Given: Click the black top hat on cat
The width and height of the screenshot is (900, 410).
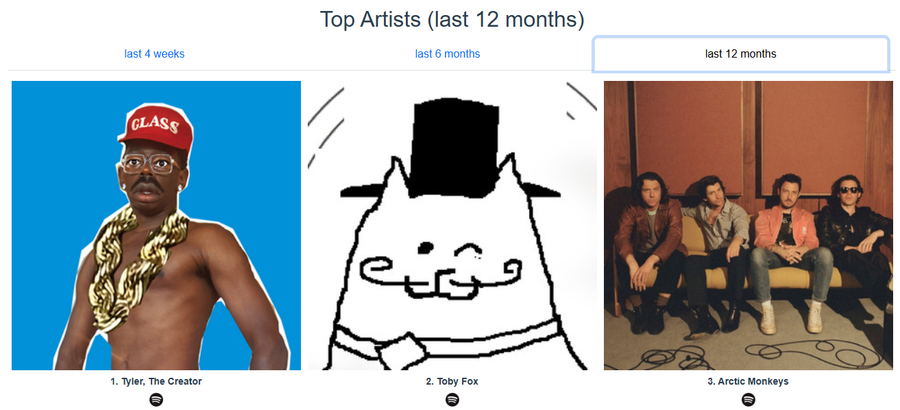Looking at the screenshot, I should coord(451,150).
